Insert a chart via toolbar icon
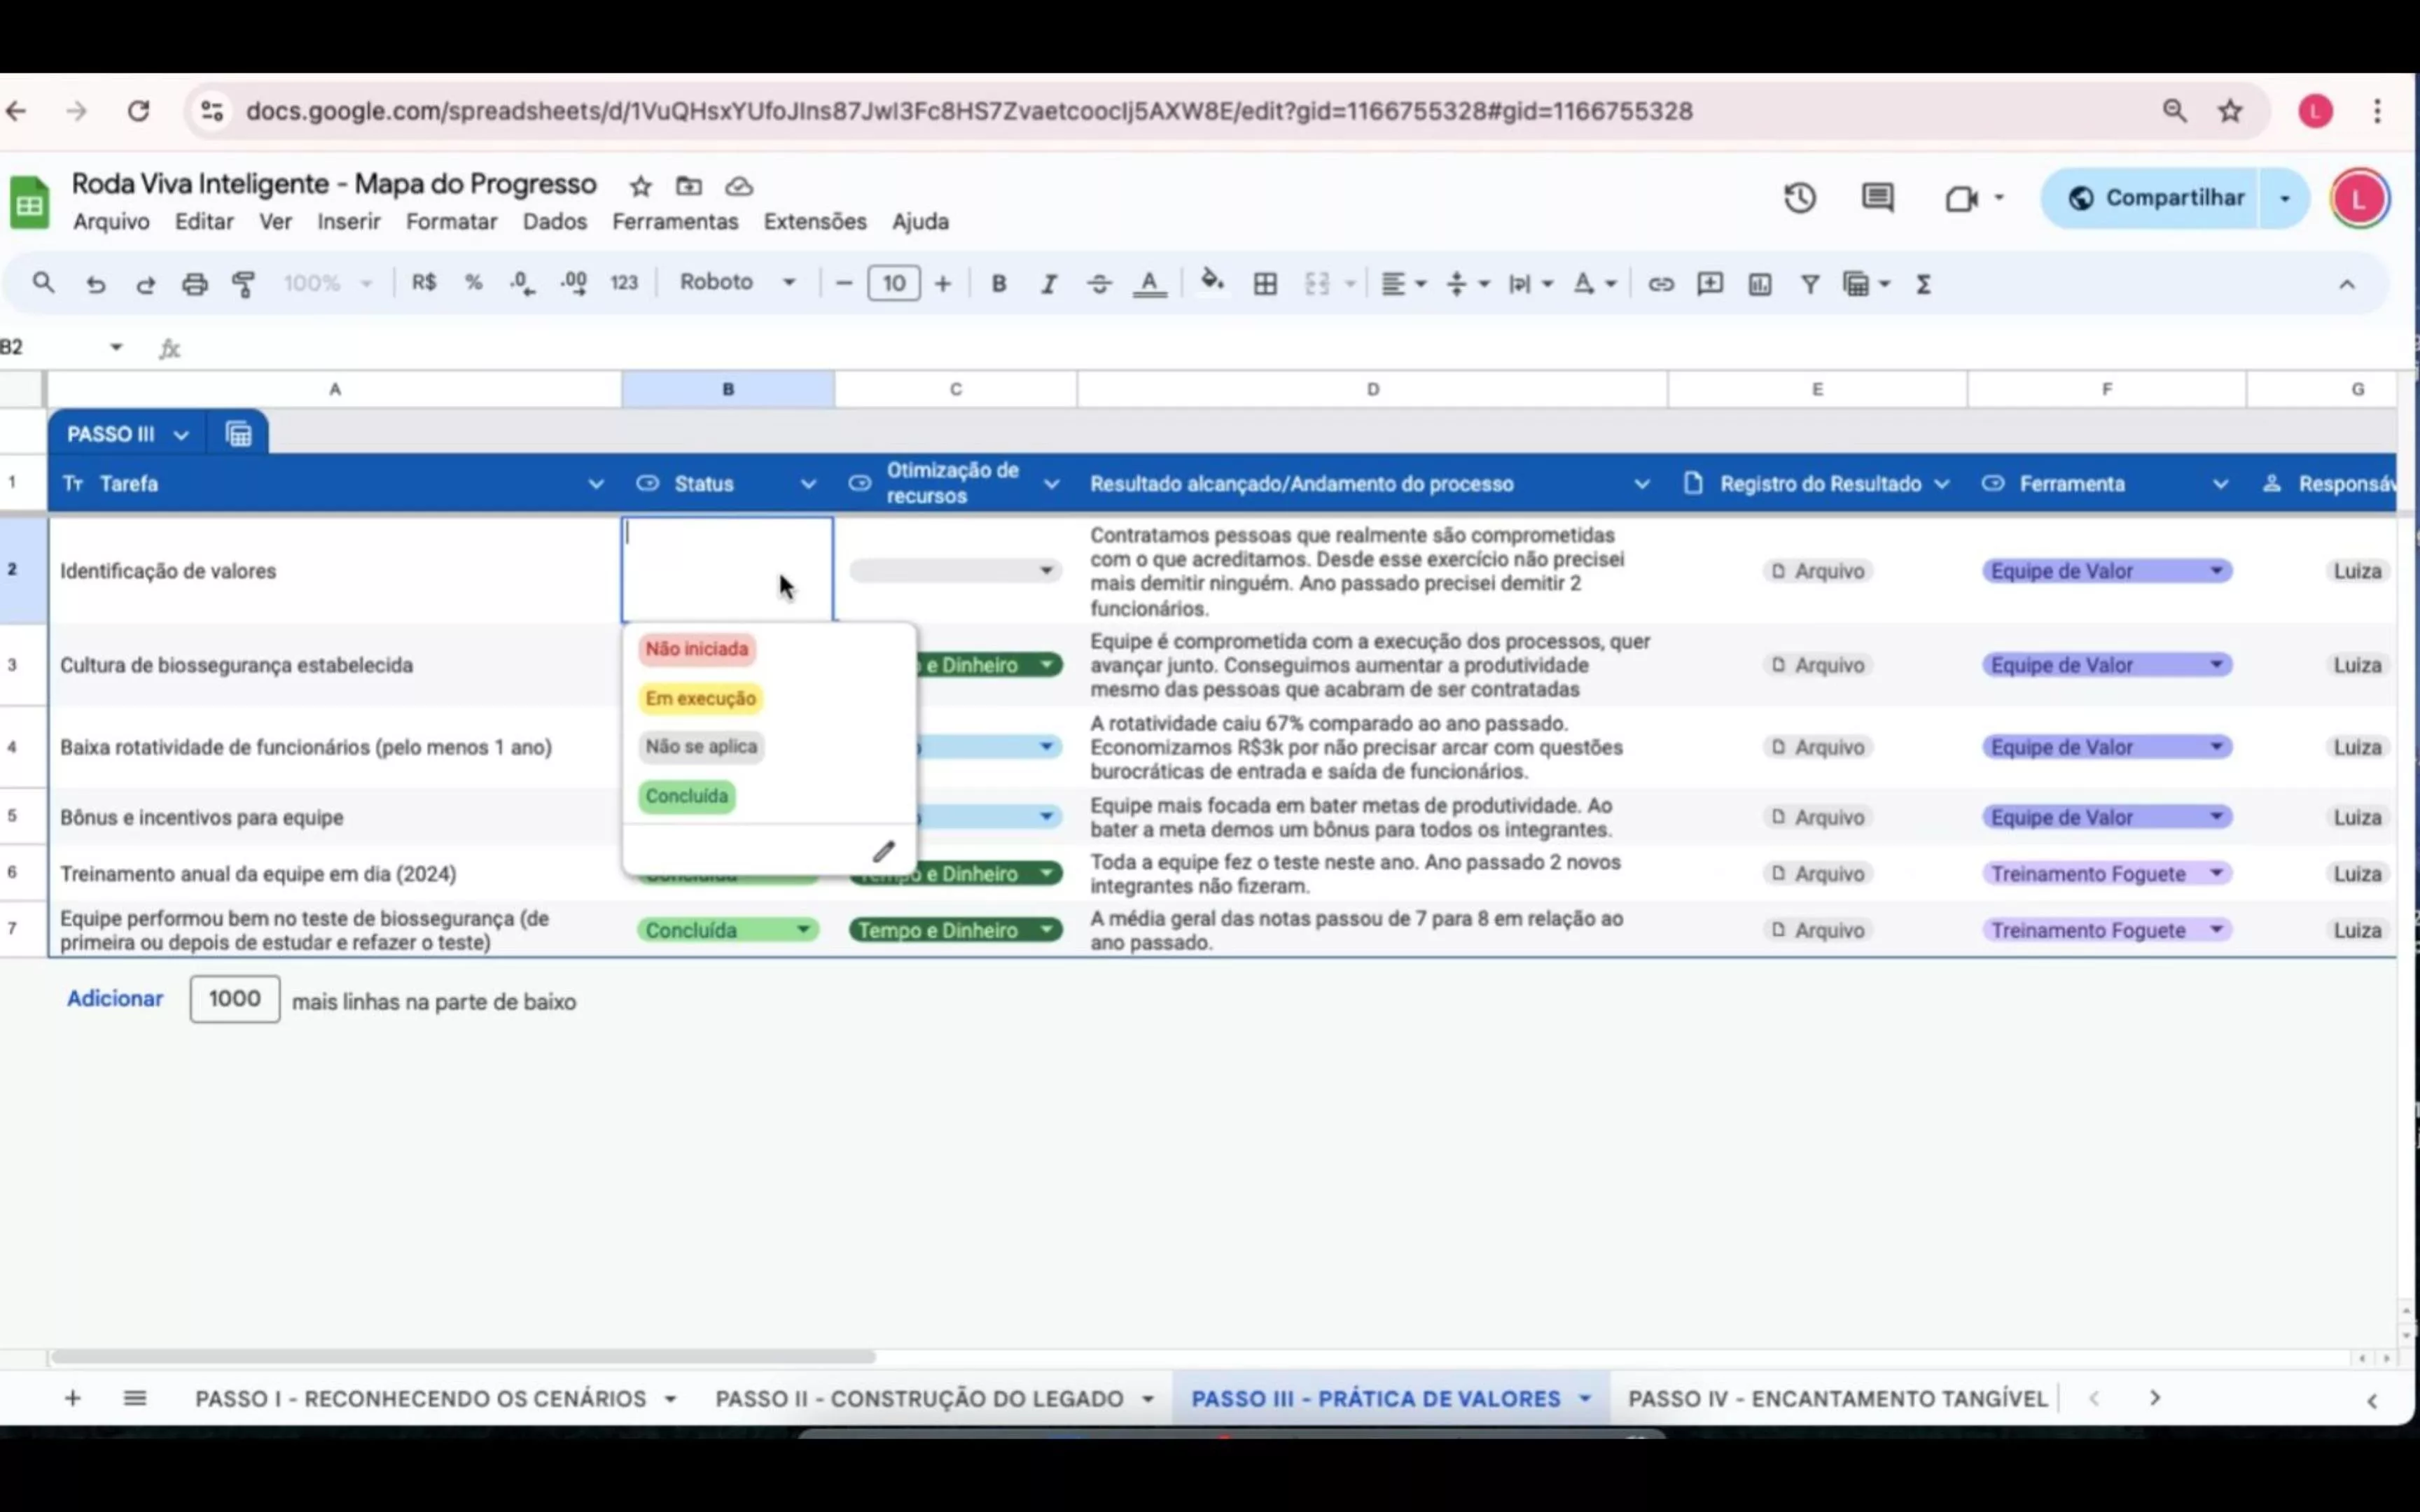 [1760, 284]
